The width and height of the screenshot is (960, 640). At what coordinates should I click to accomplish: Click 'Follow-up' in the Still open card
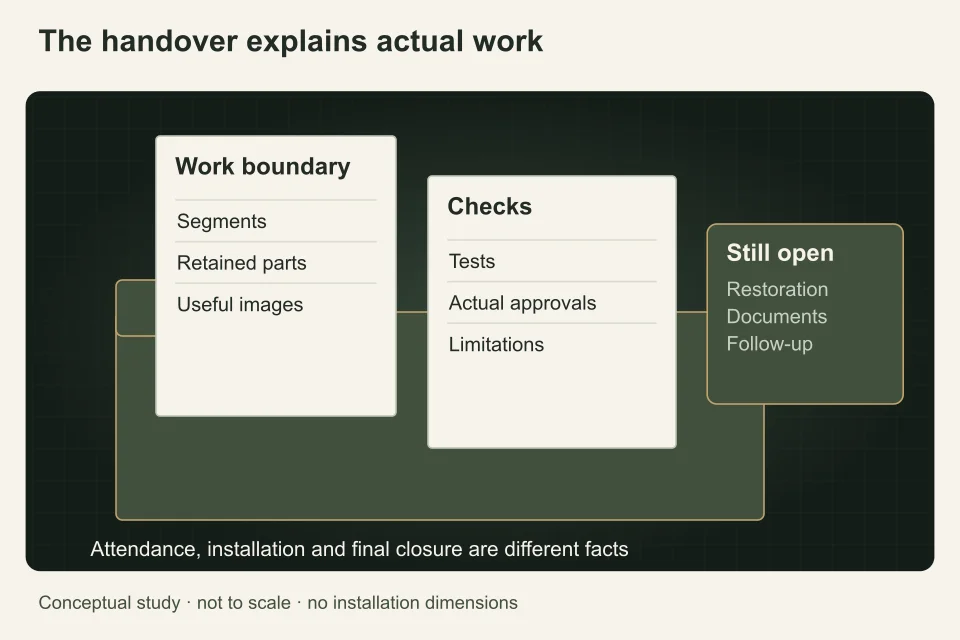[x=770, y=344]
